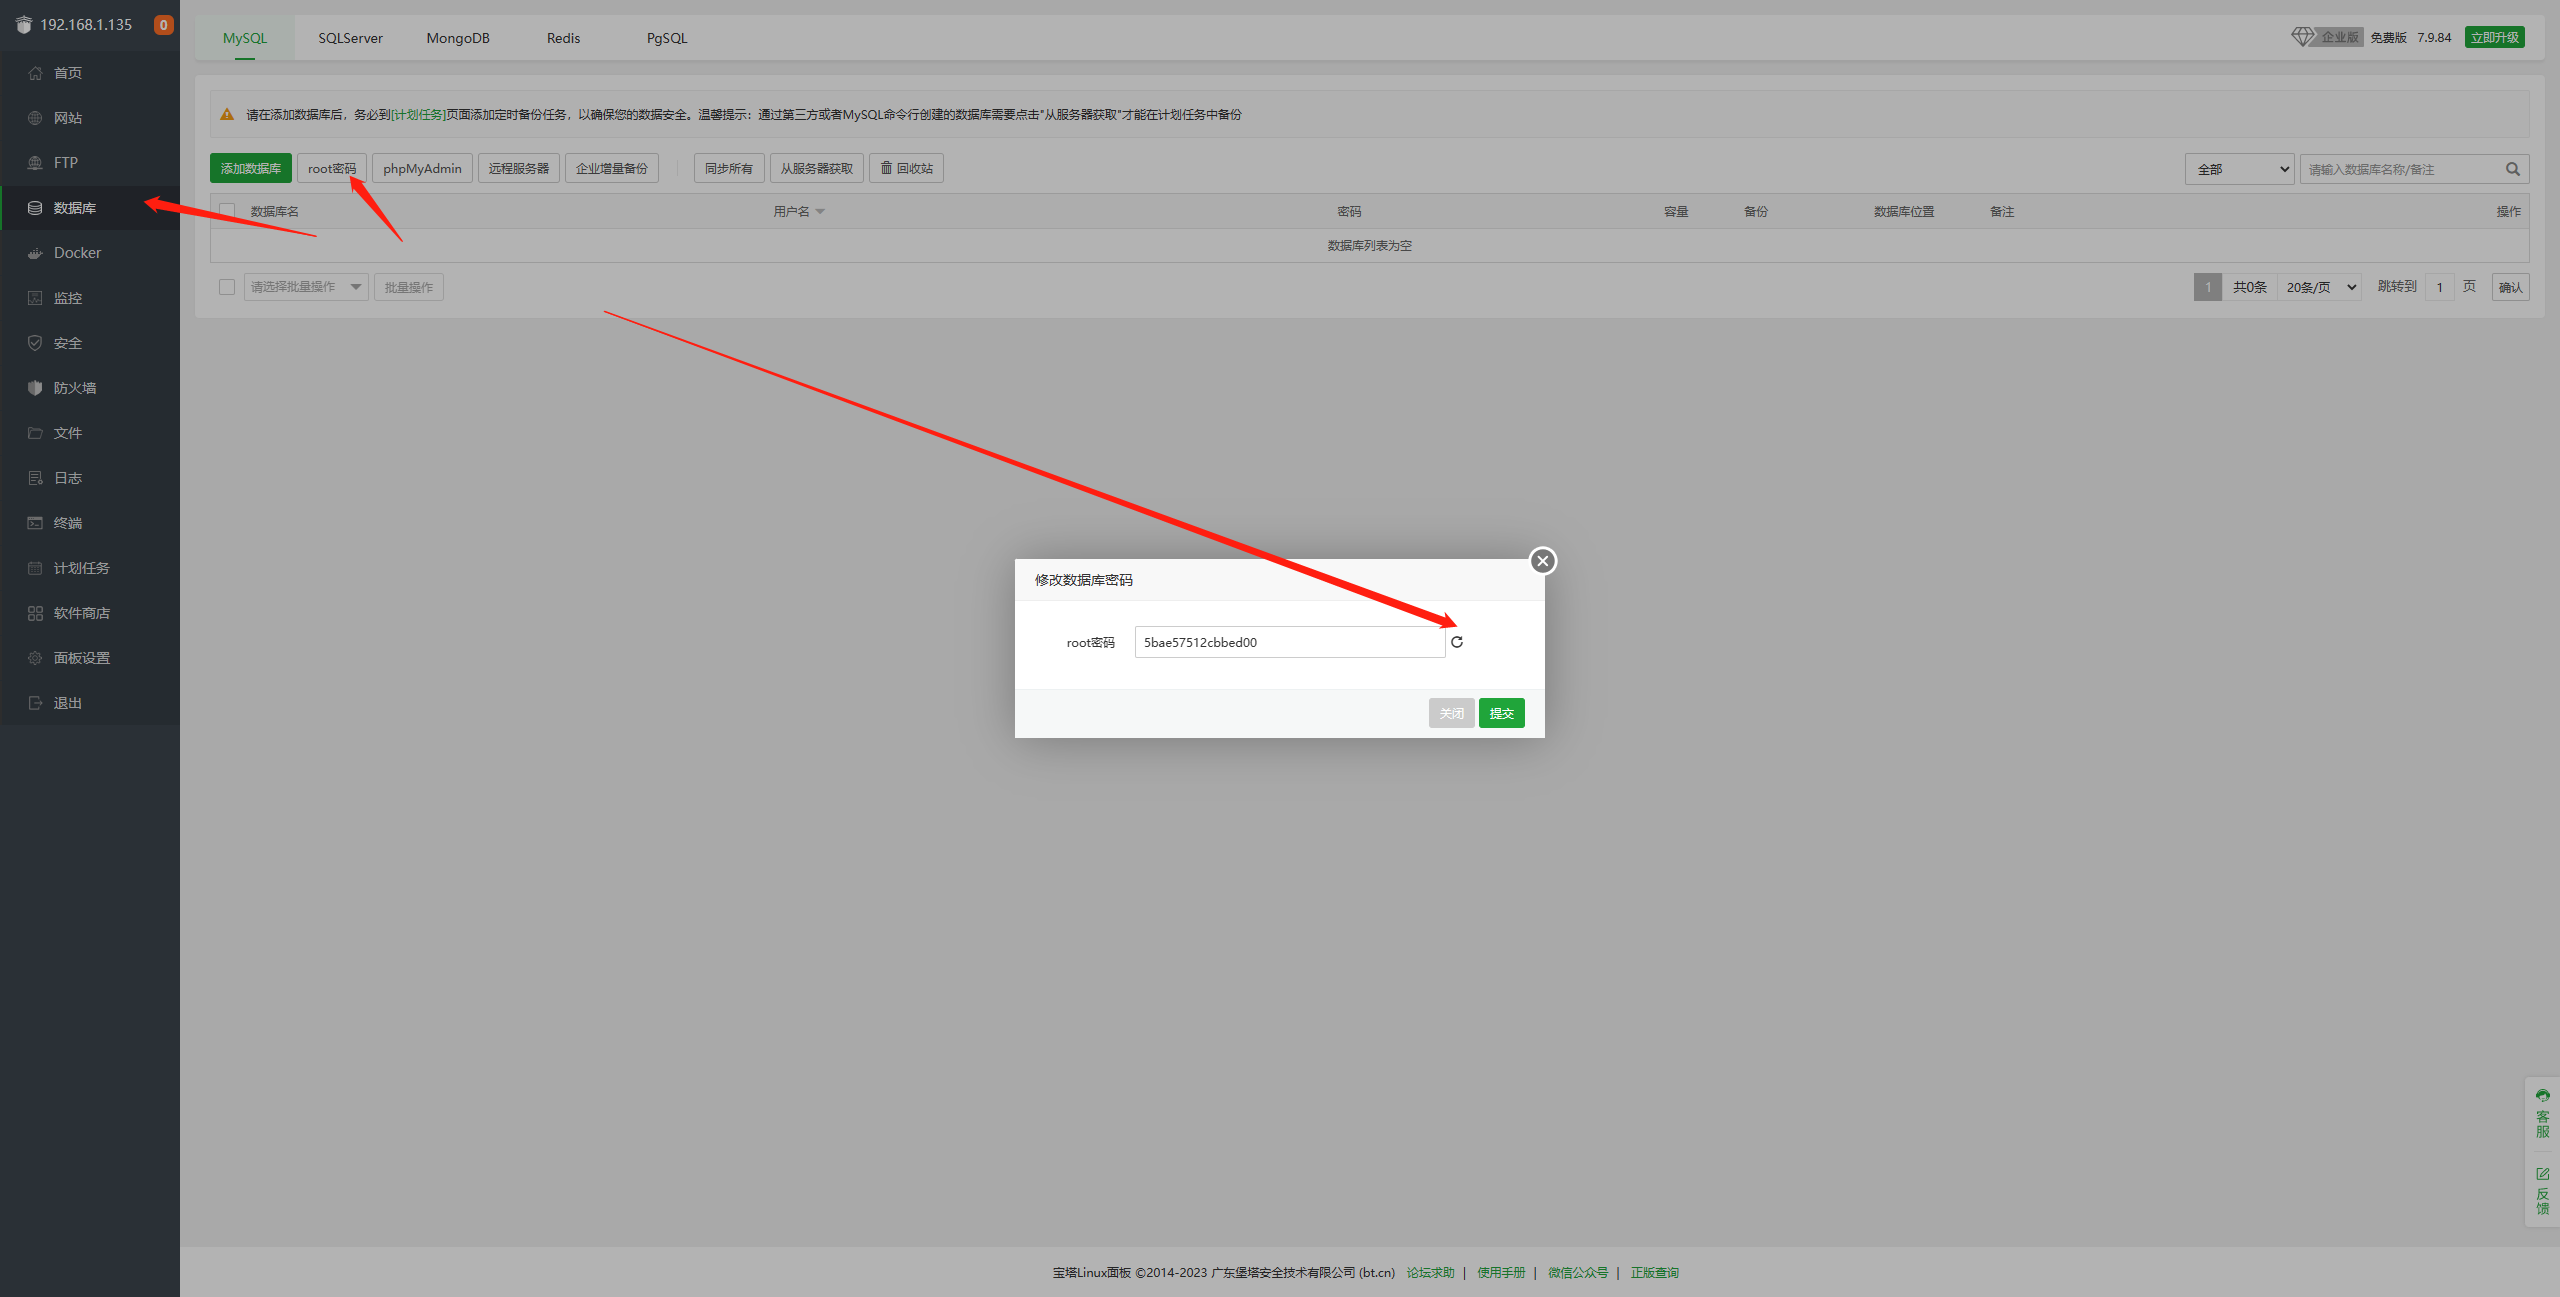This screenshot has height=1297, width=2560.
Task: Click the 立即升级 upgrade button
Action: coord(2494,37)
